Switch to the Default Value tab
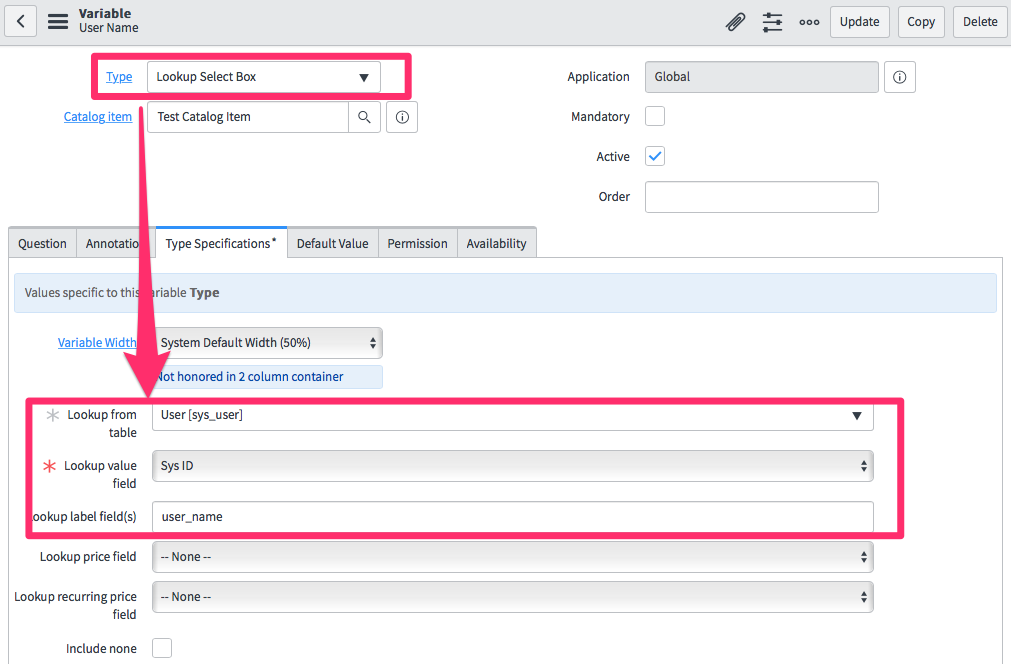1011x664 pixels. [x=332, y=242]
